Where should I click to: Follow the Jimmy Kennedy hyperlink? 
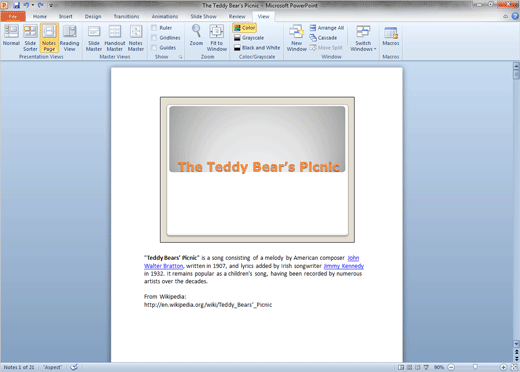pos(344,266)
